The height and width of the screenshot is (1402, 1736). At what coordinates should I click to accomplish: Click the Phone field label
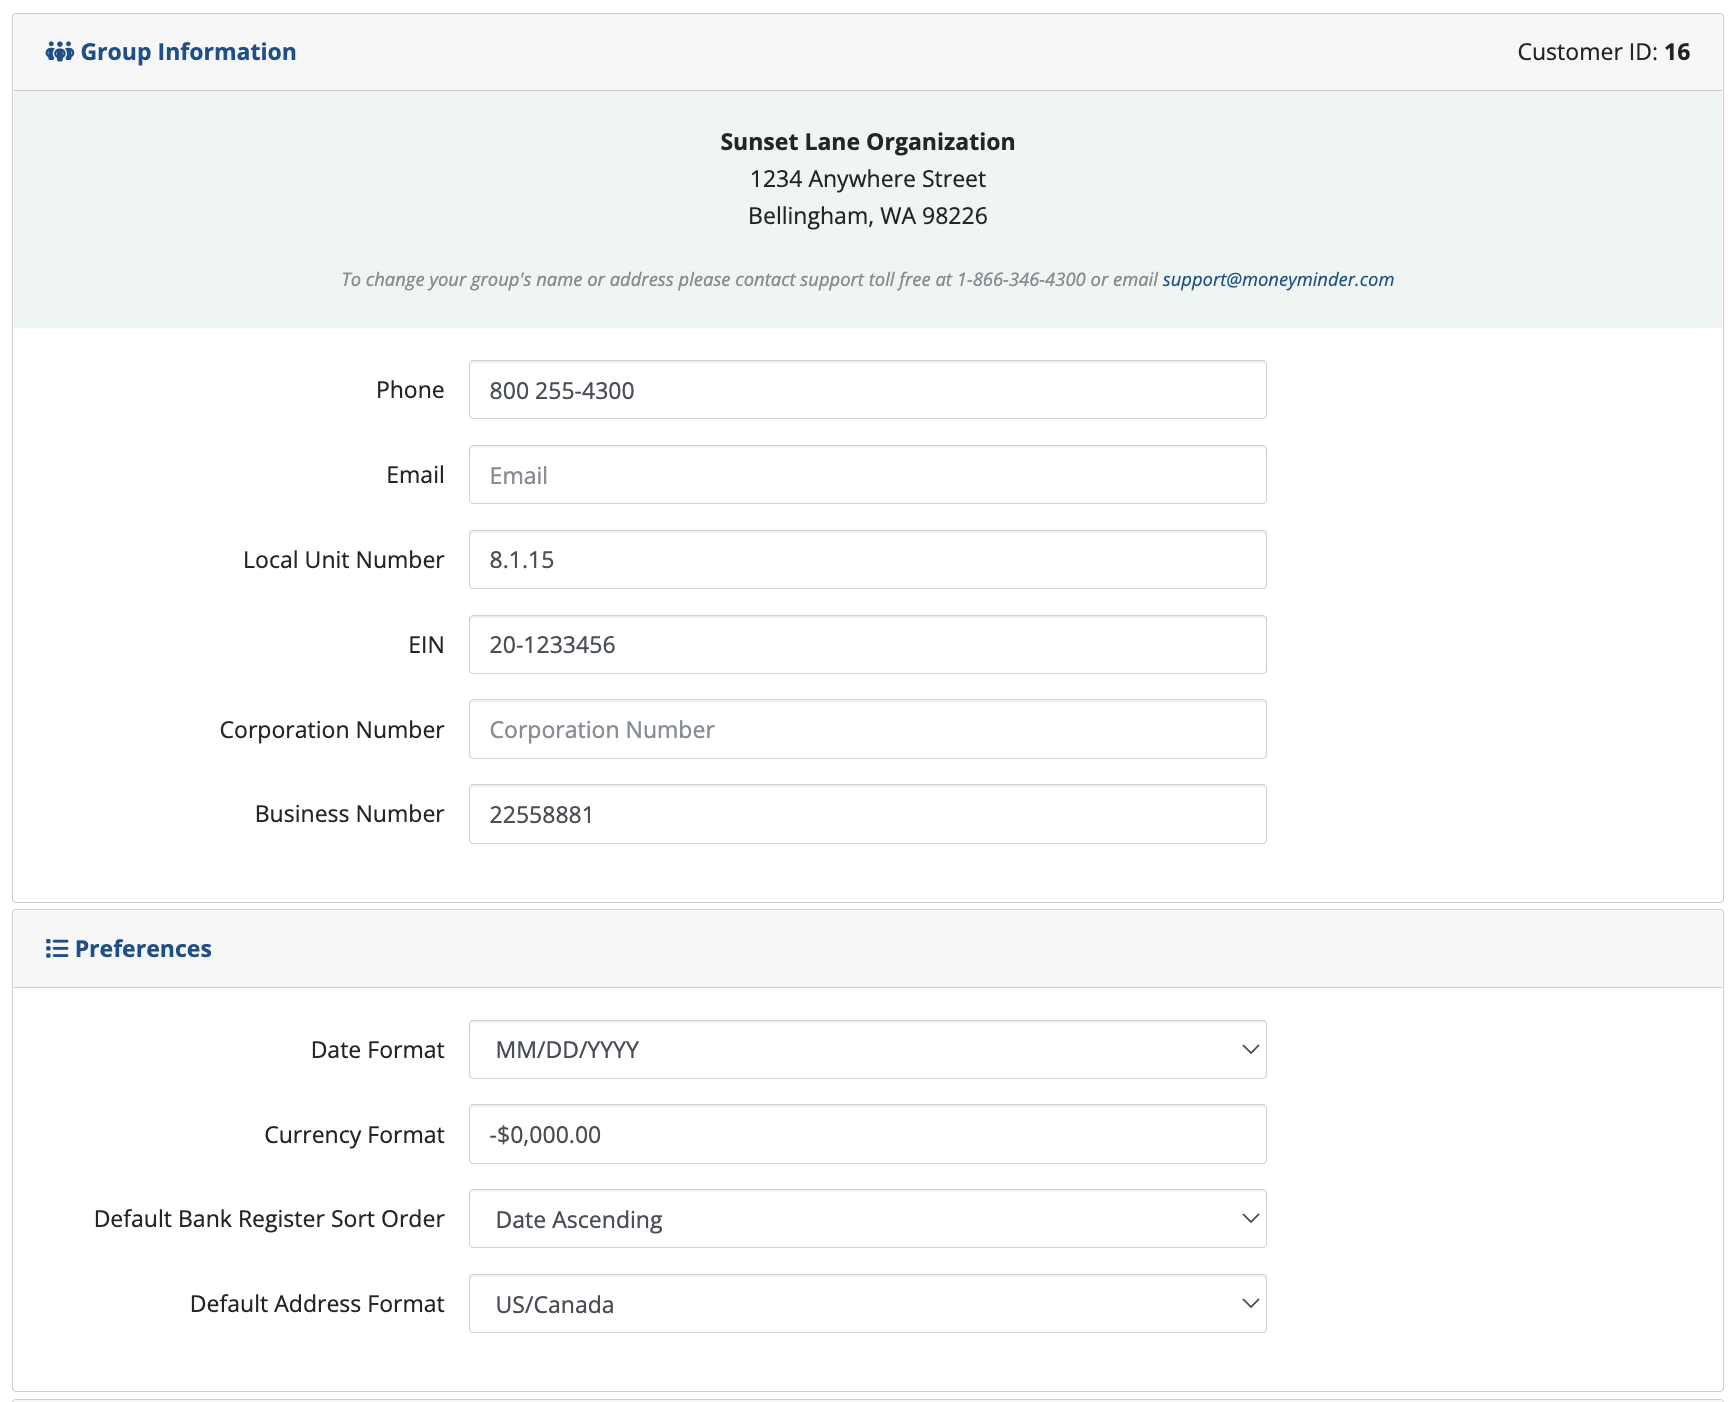point(410,390)
